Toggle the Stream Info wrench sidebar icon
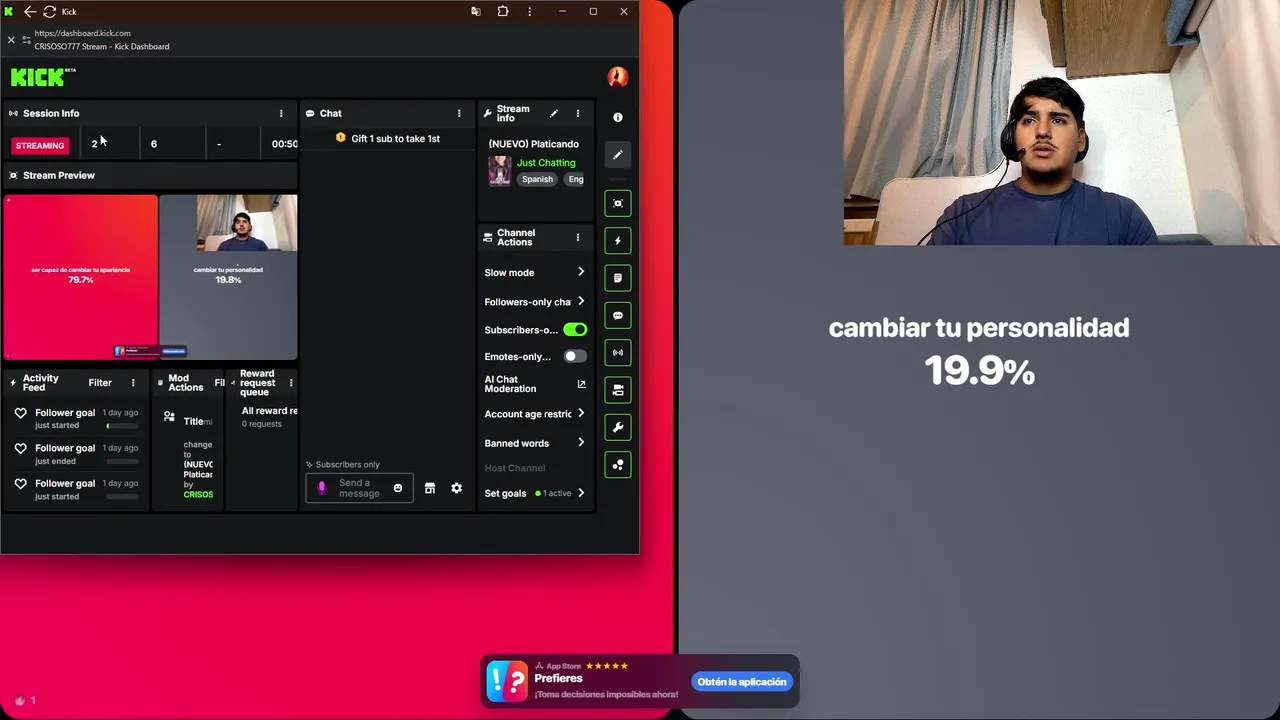Image resolution: width=1280 pixels, height=720 pixels. coord(618,428)
